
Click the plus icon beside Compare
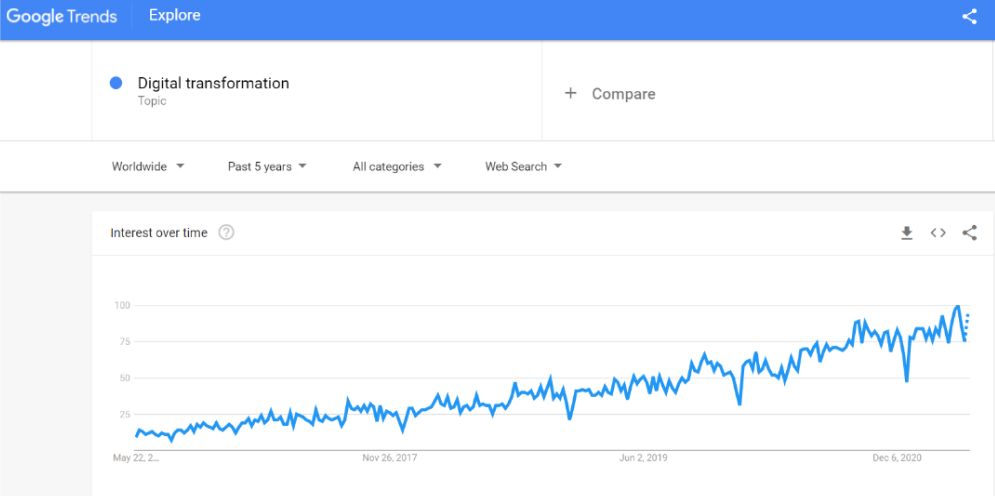pos(571,93)
